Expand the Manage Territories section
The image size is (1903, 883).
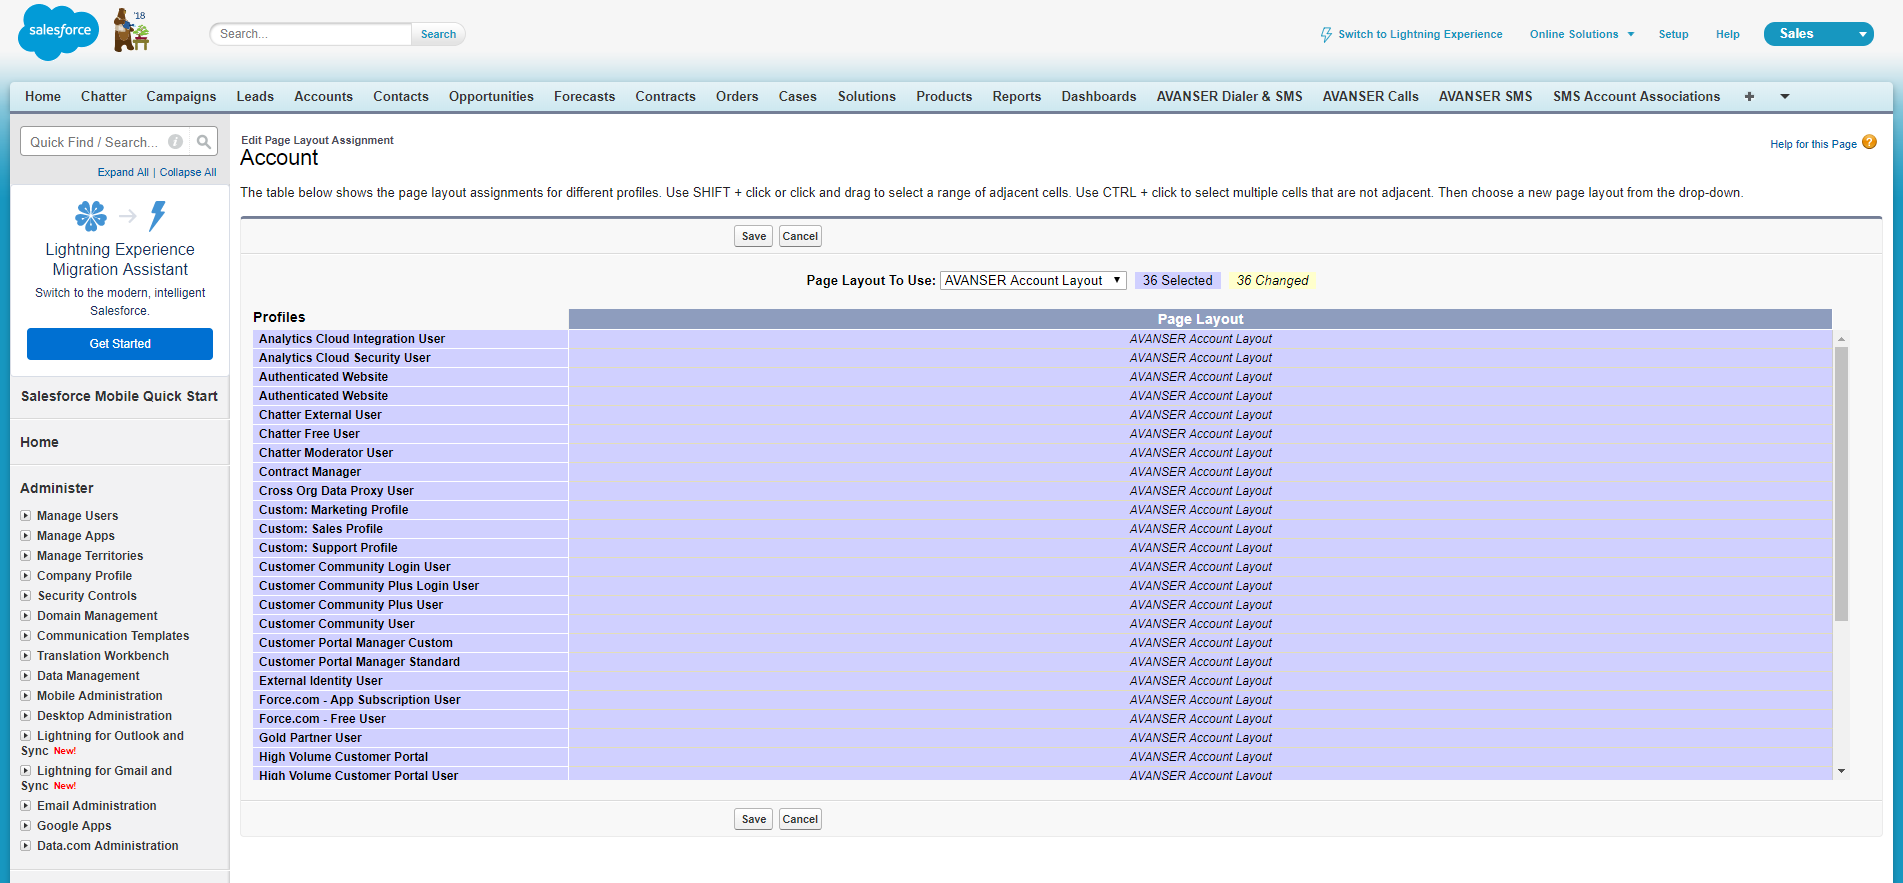coord(26,556)
